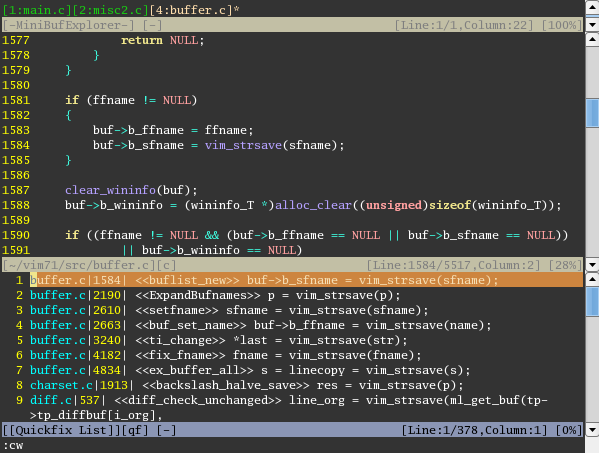Click the '[28%]' position indicator
Viewport: 599px width, 453px height.
coord(565,265)
